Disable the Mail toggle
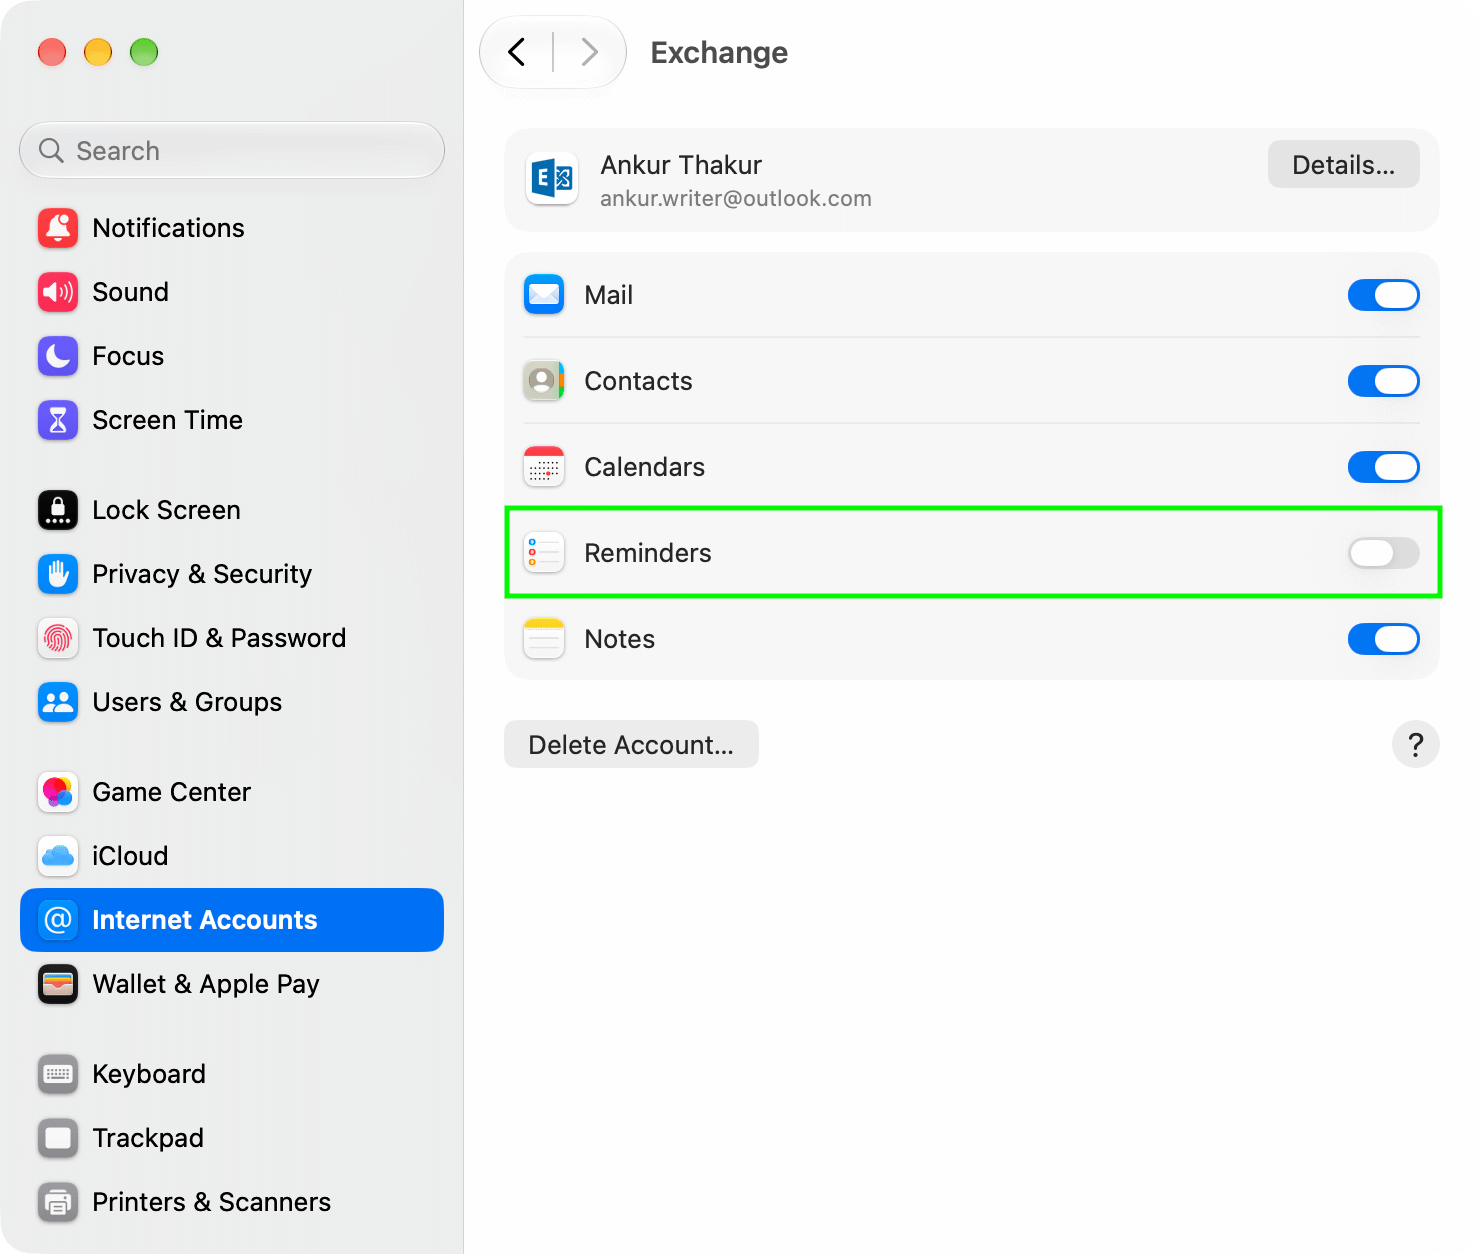 pyautogui.click(x=1384, y=295)
